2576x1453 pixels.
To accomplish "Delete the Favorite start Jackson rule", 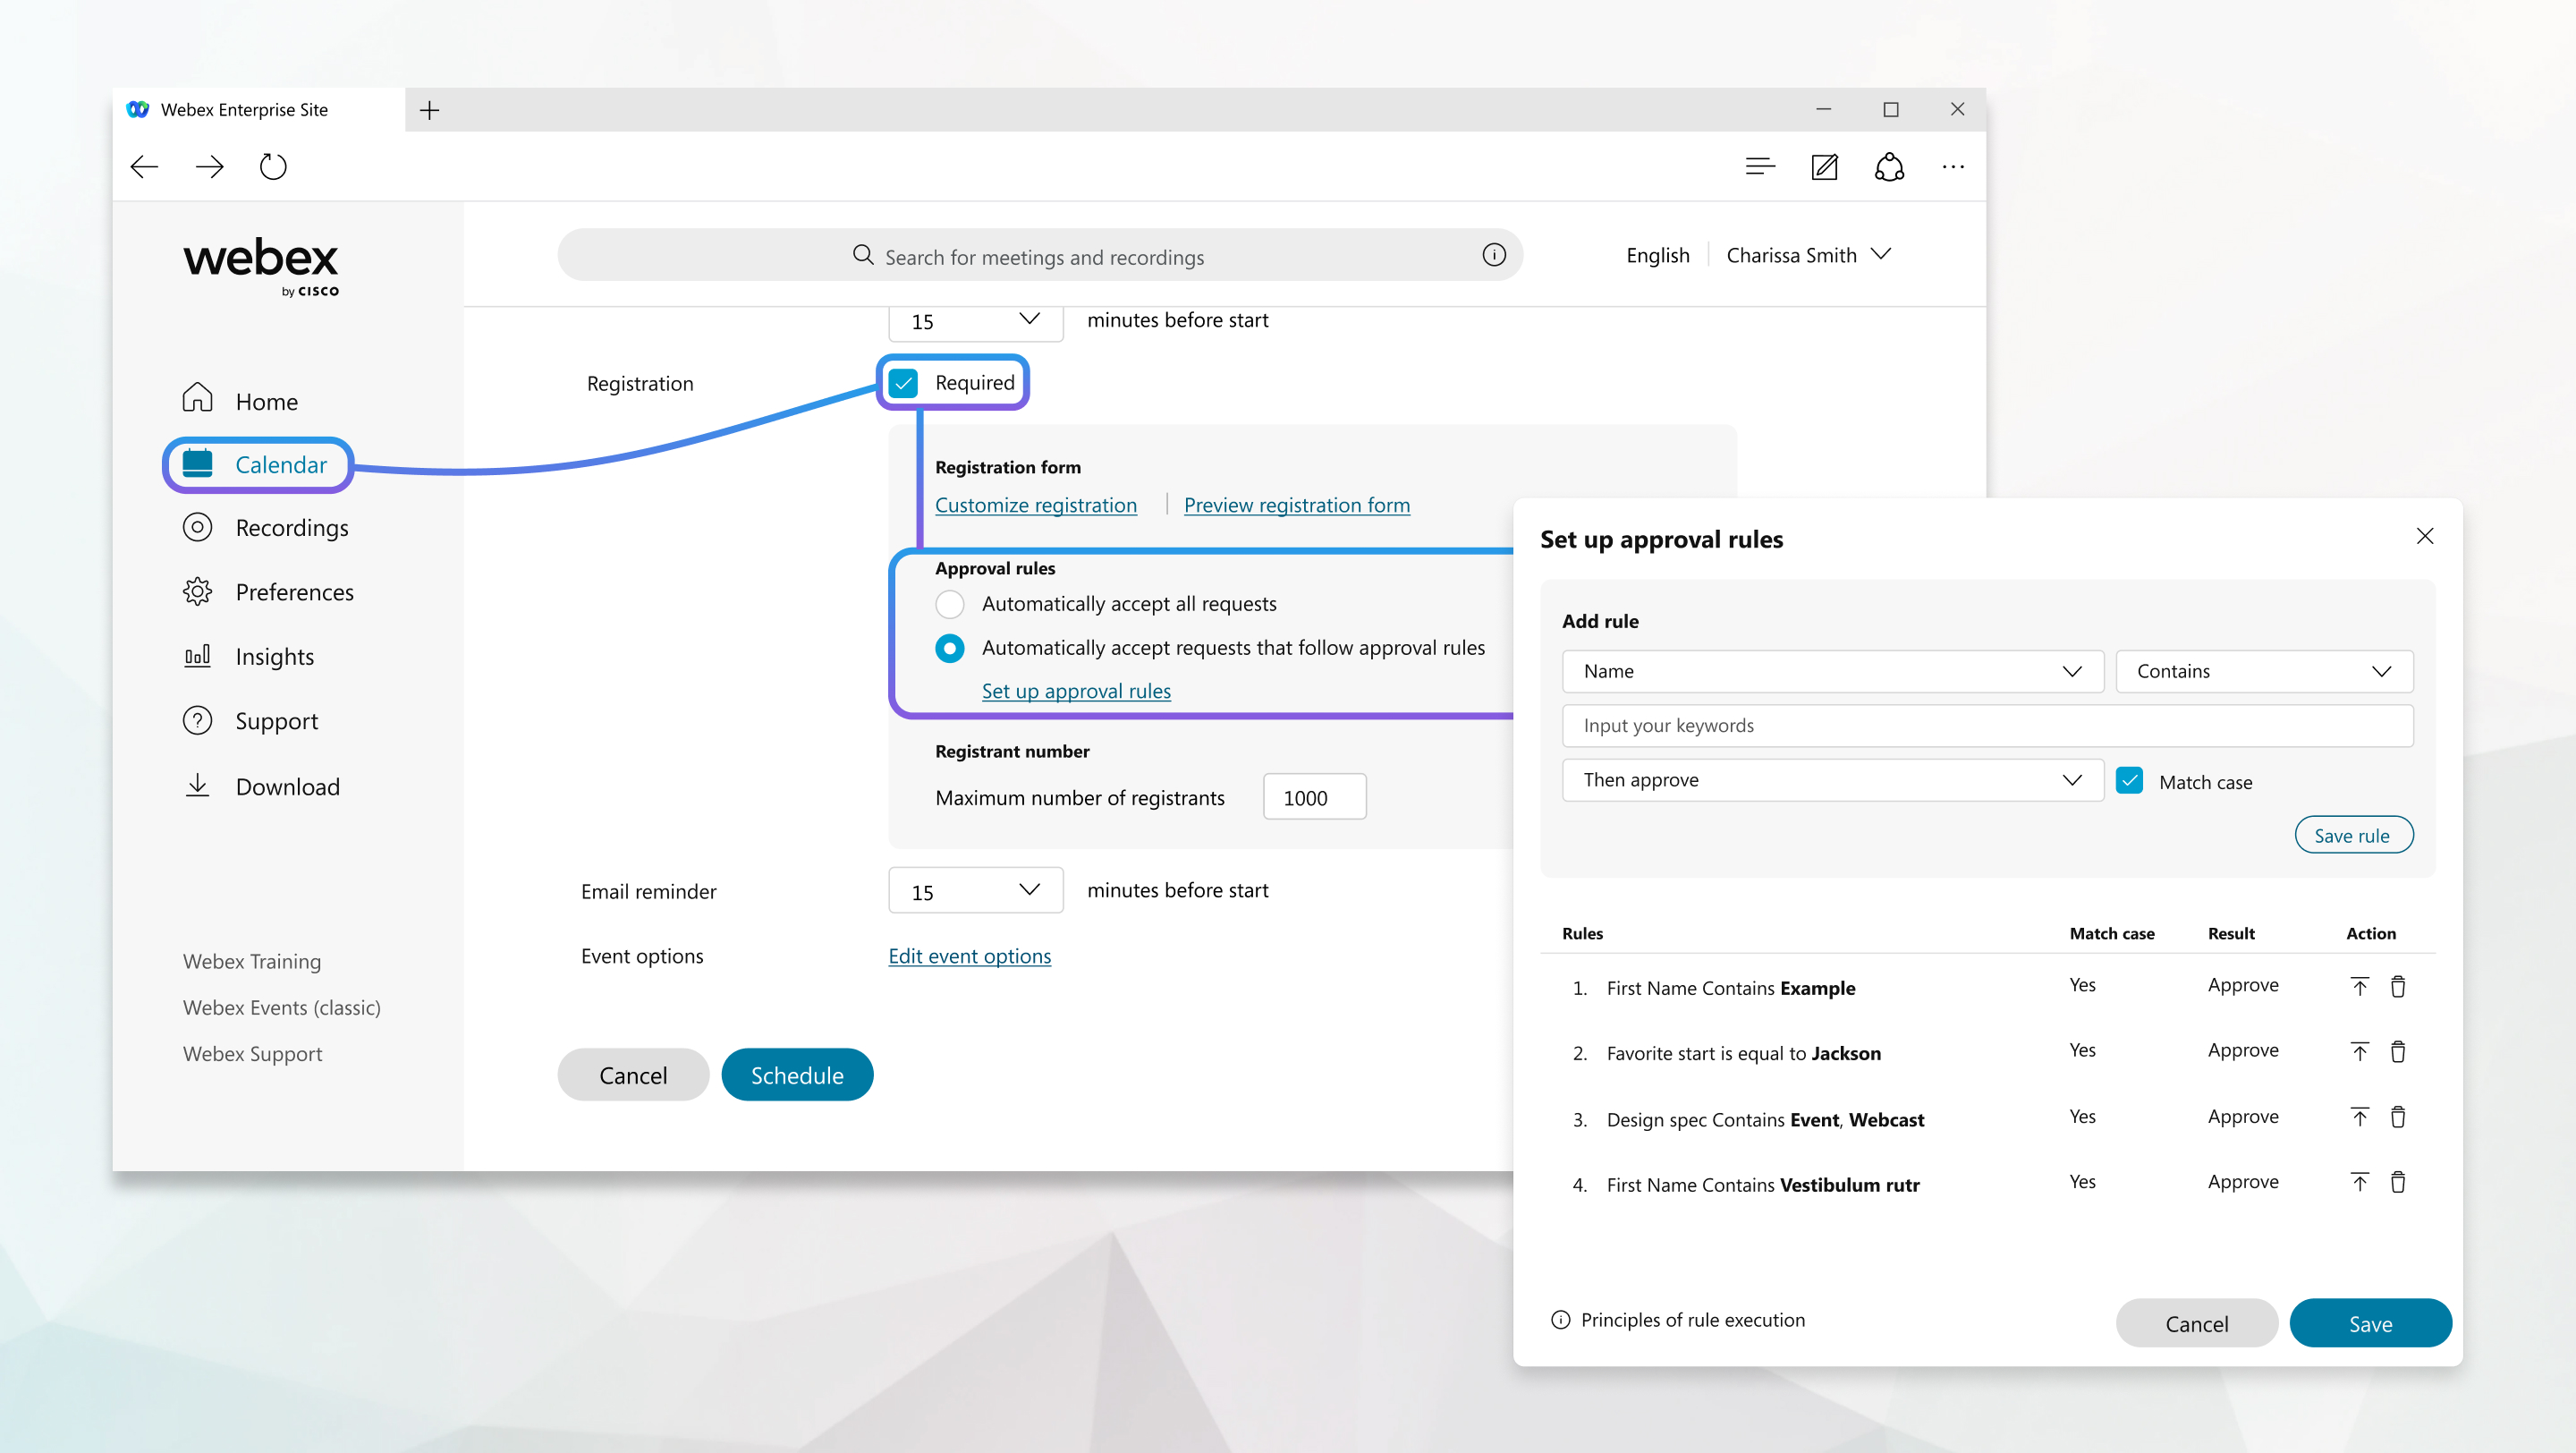I will (x=2397, y=1052).
